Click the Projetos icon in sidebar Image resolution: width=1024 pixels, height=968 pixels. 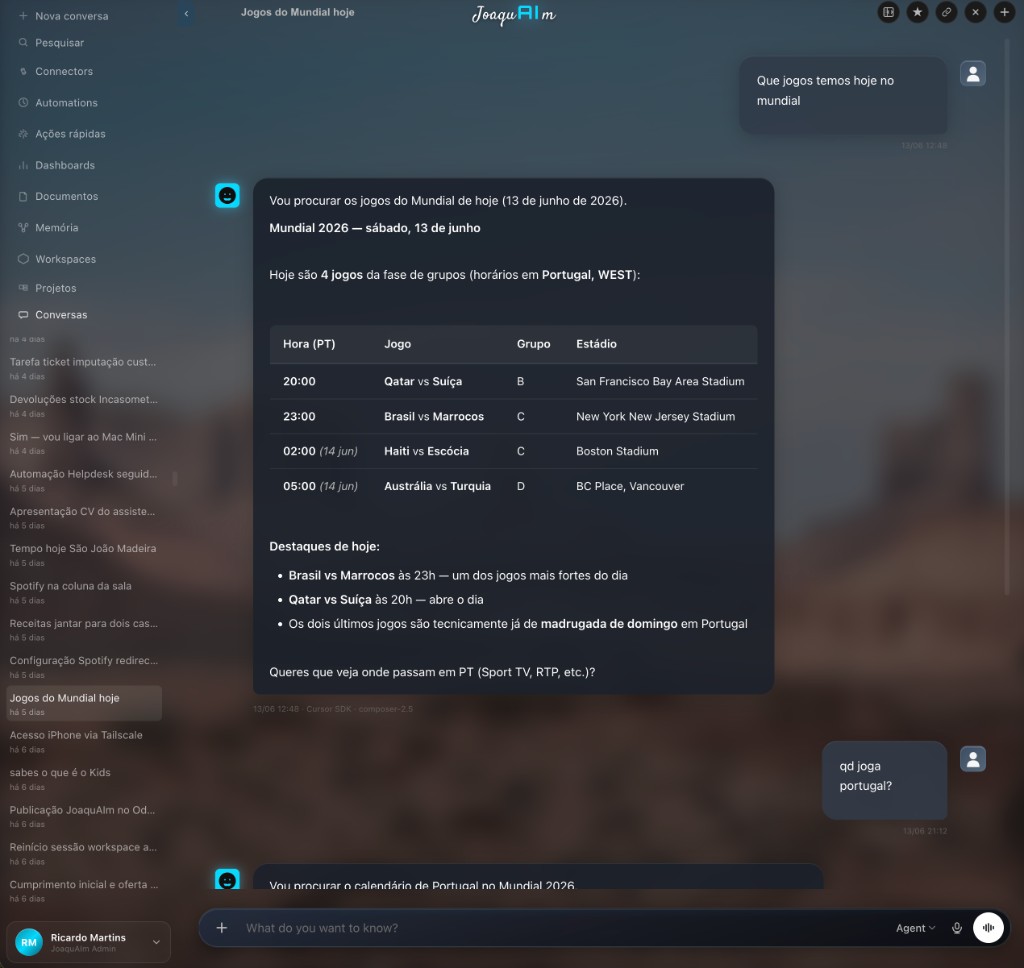(24, 288)
